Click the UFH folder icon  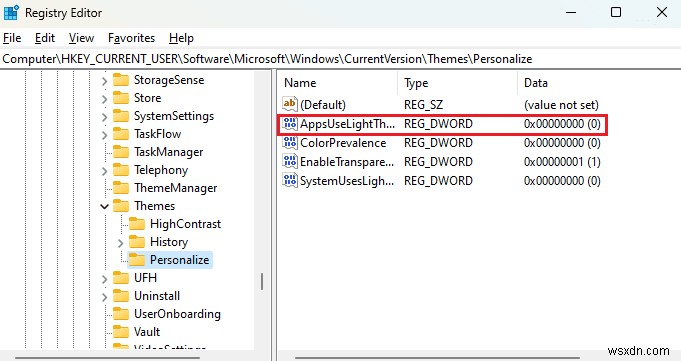(121, 278)
